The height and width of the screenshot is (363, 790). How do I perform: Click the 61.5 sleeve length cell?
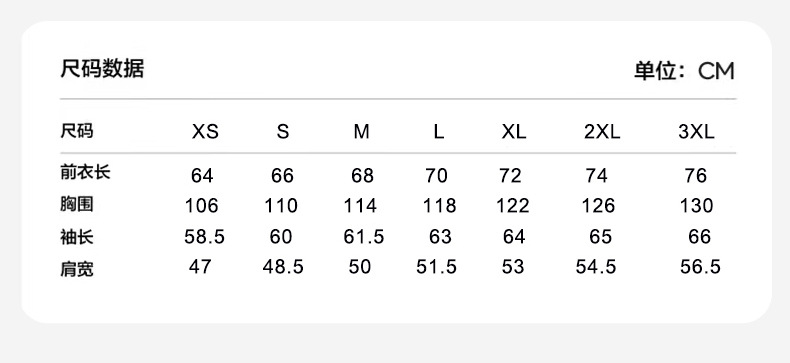click(364, 236)
